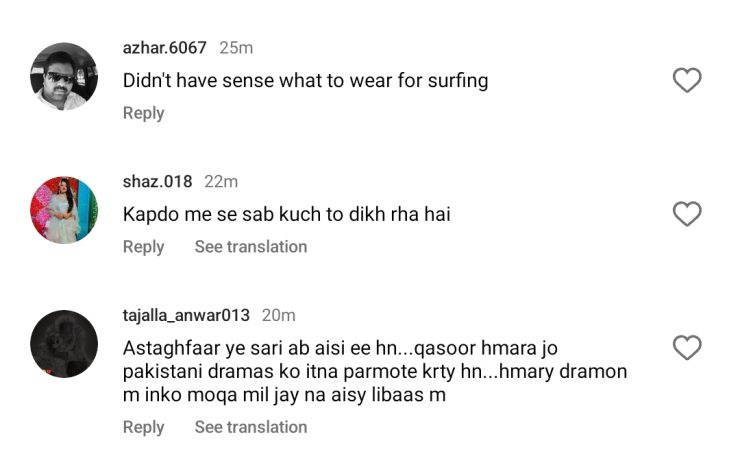See translation of shaz.018's comment
The image size is (740, 476).
[x=250, y=246]
